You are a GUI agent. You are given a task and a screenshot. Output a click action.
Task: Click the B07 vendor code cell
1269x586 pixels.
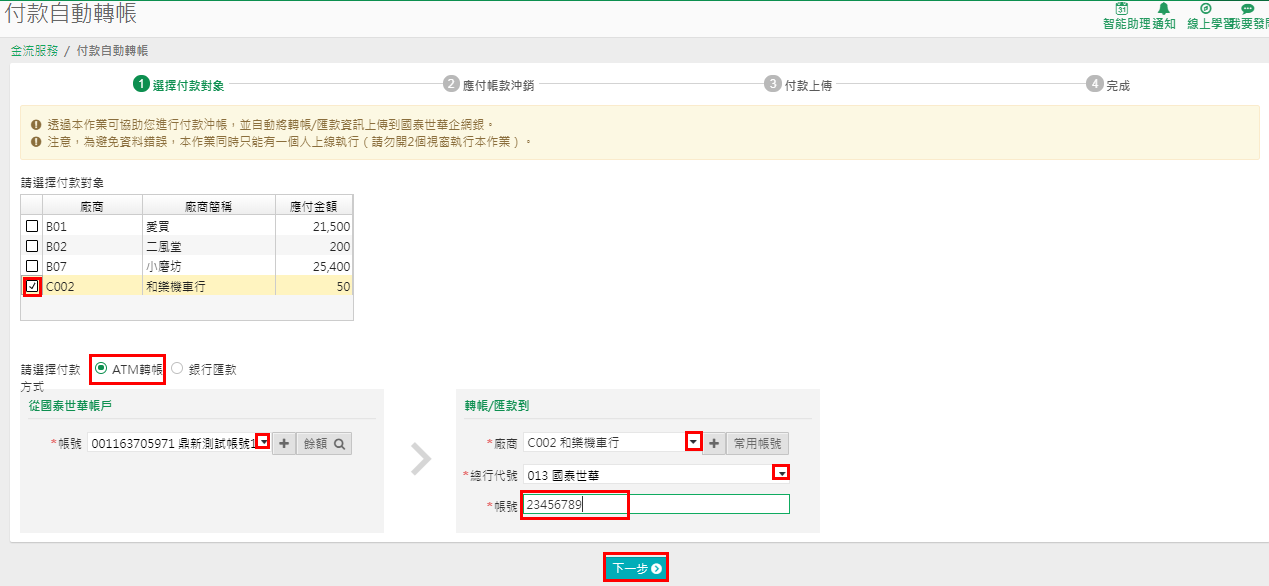[91, 266]
